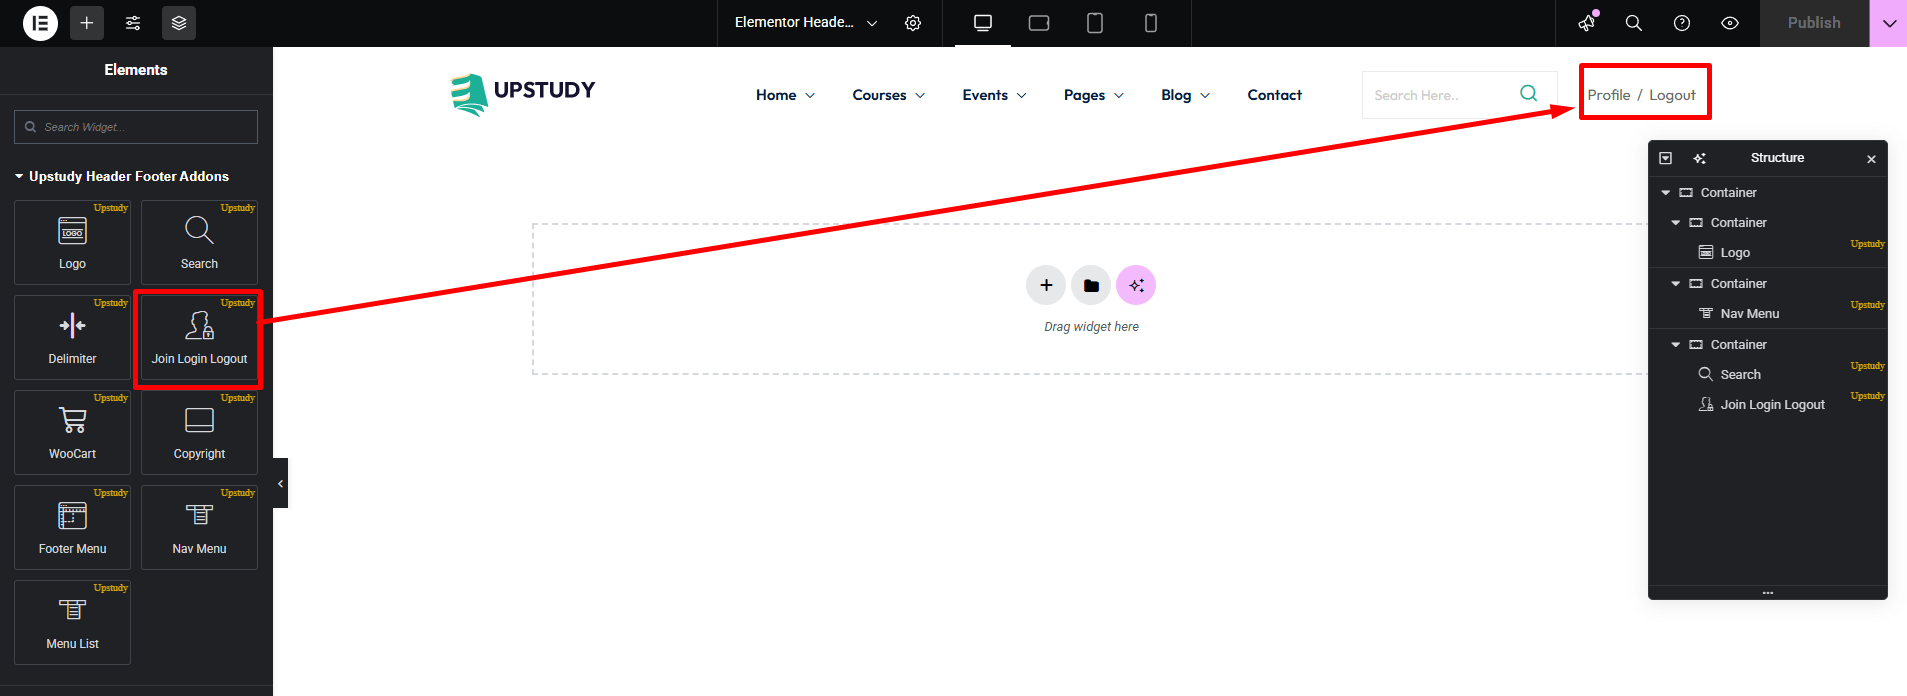
Task: Open the Finder search icon in top bar
Action: 1634,23
